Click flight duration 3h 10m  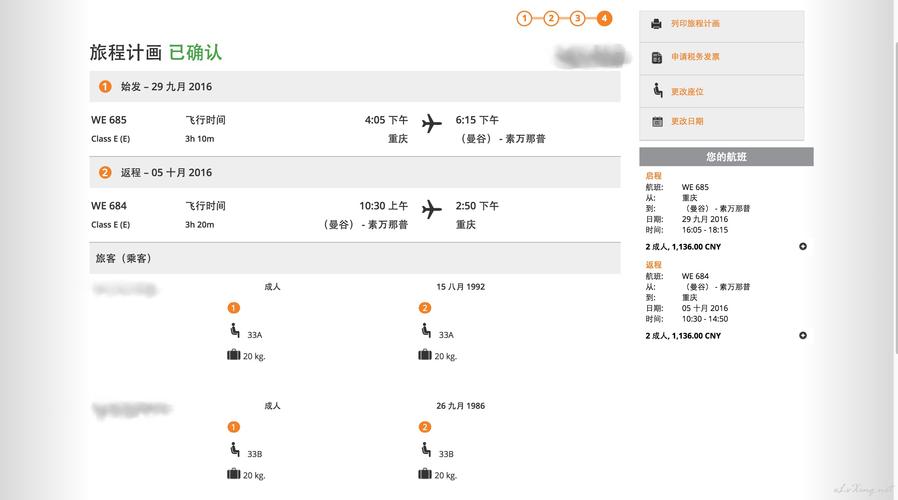(x=199, y=139)
